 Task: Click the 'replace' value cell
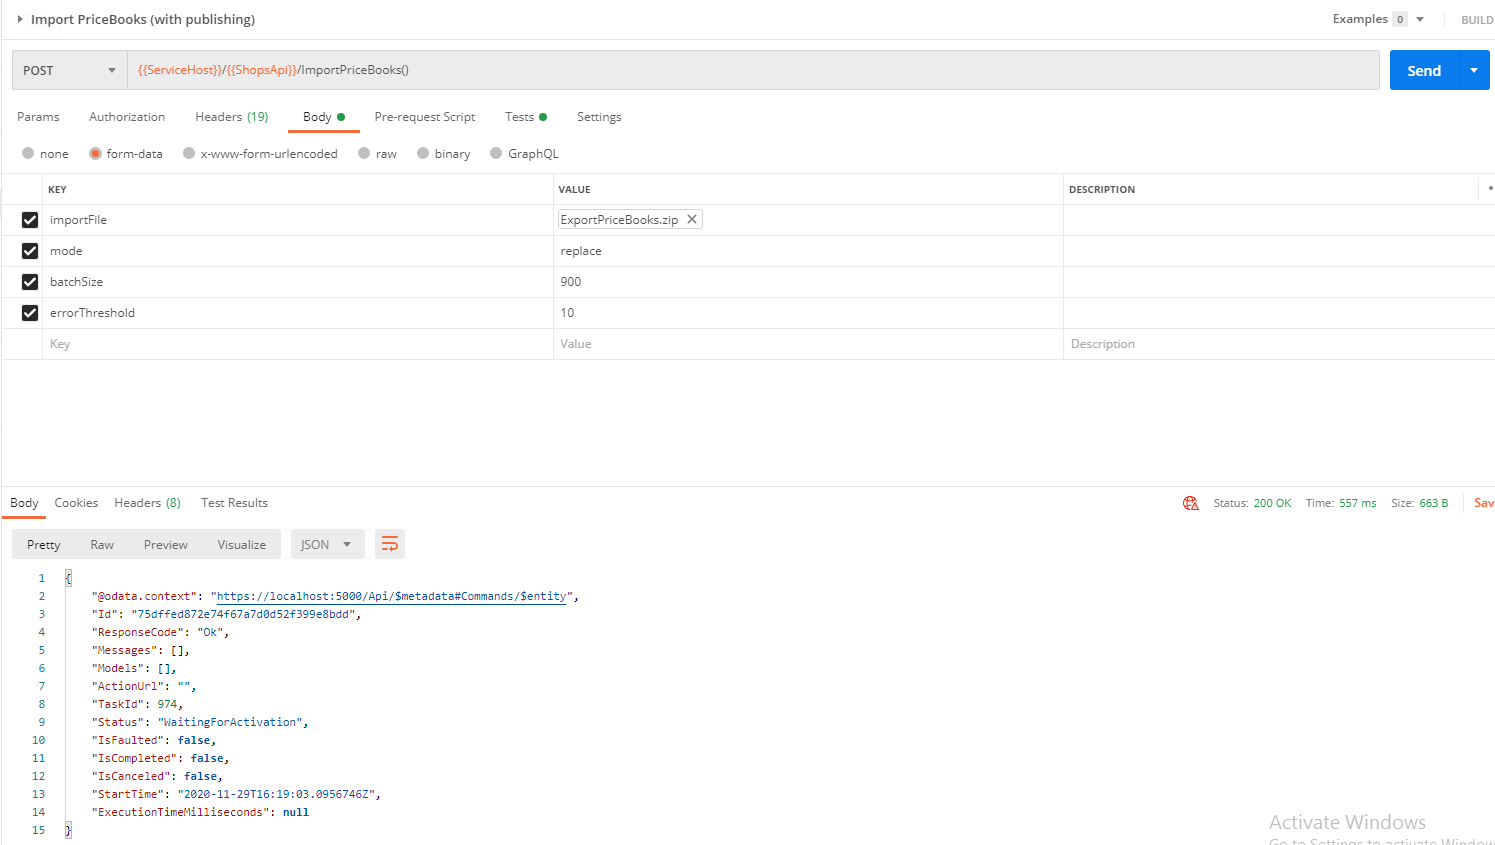coord(808,251)
